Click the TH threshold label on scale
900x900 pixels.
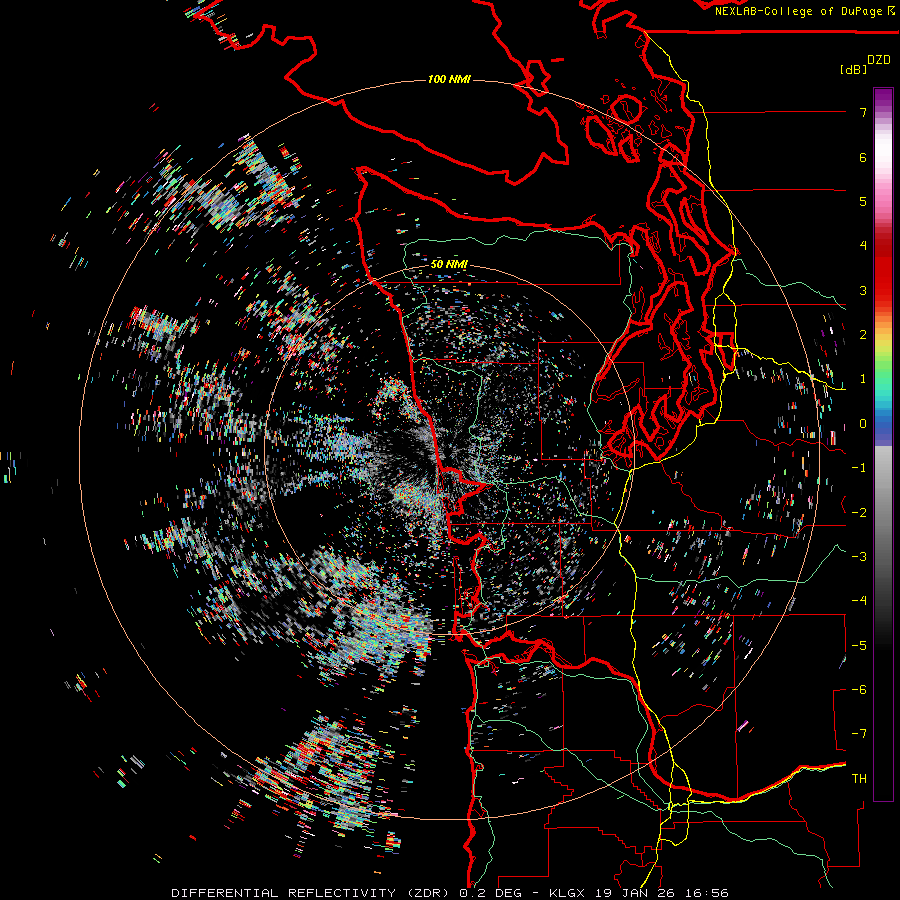click(x=859, y=779)
